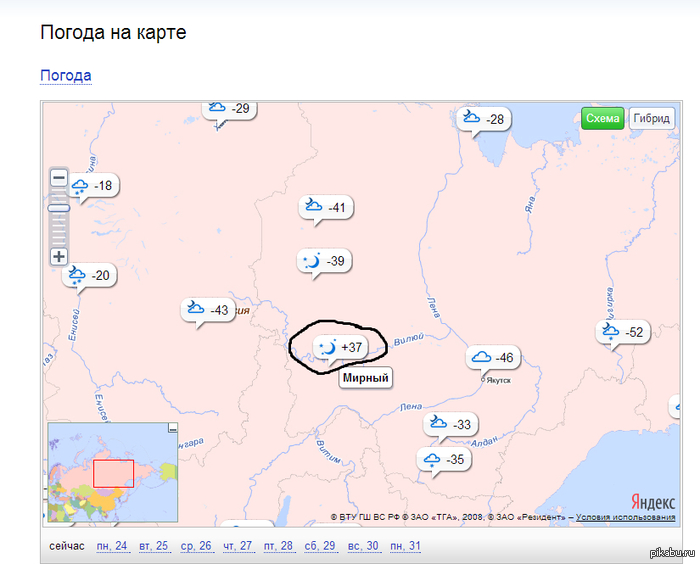Viewport: 700px width, 564px height.
Task: Switch map to Схема view
Action: click(603, 118)
